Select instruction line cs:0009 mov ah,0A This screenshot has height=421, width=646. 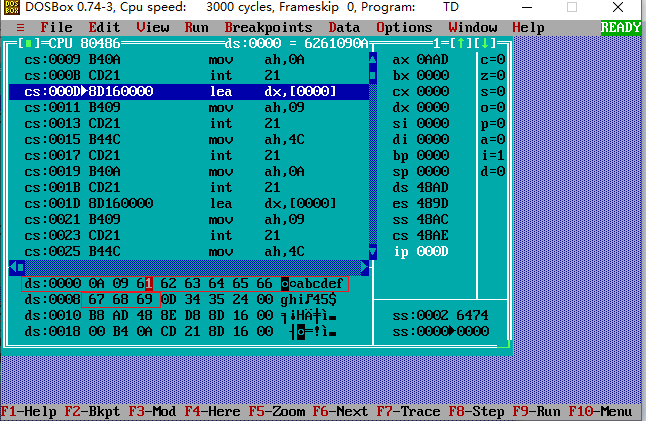coord(189,59)
